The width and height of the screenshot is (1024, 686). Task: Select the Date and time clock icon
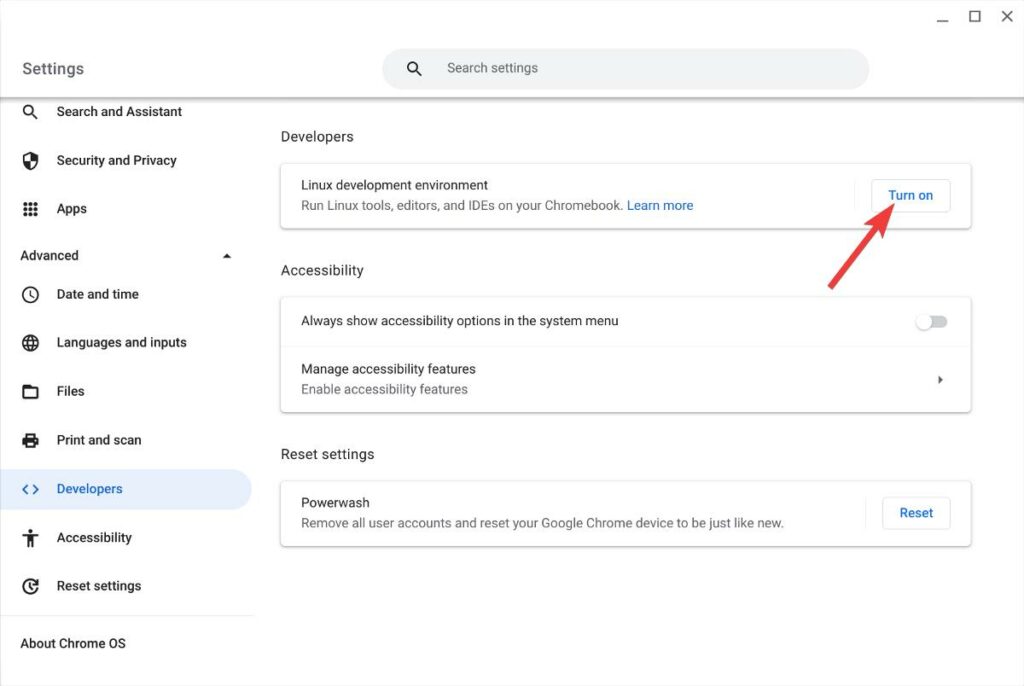(30, 294)
